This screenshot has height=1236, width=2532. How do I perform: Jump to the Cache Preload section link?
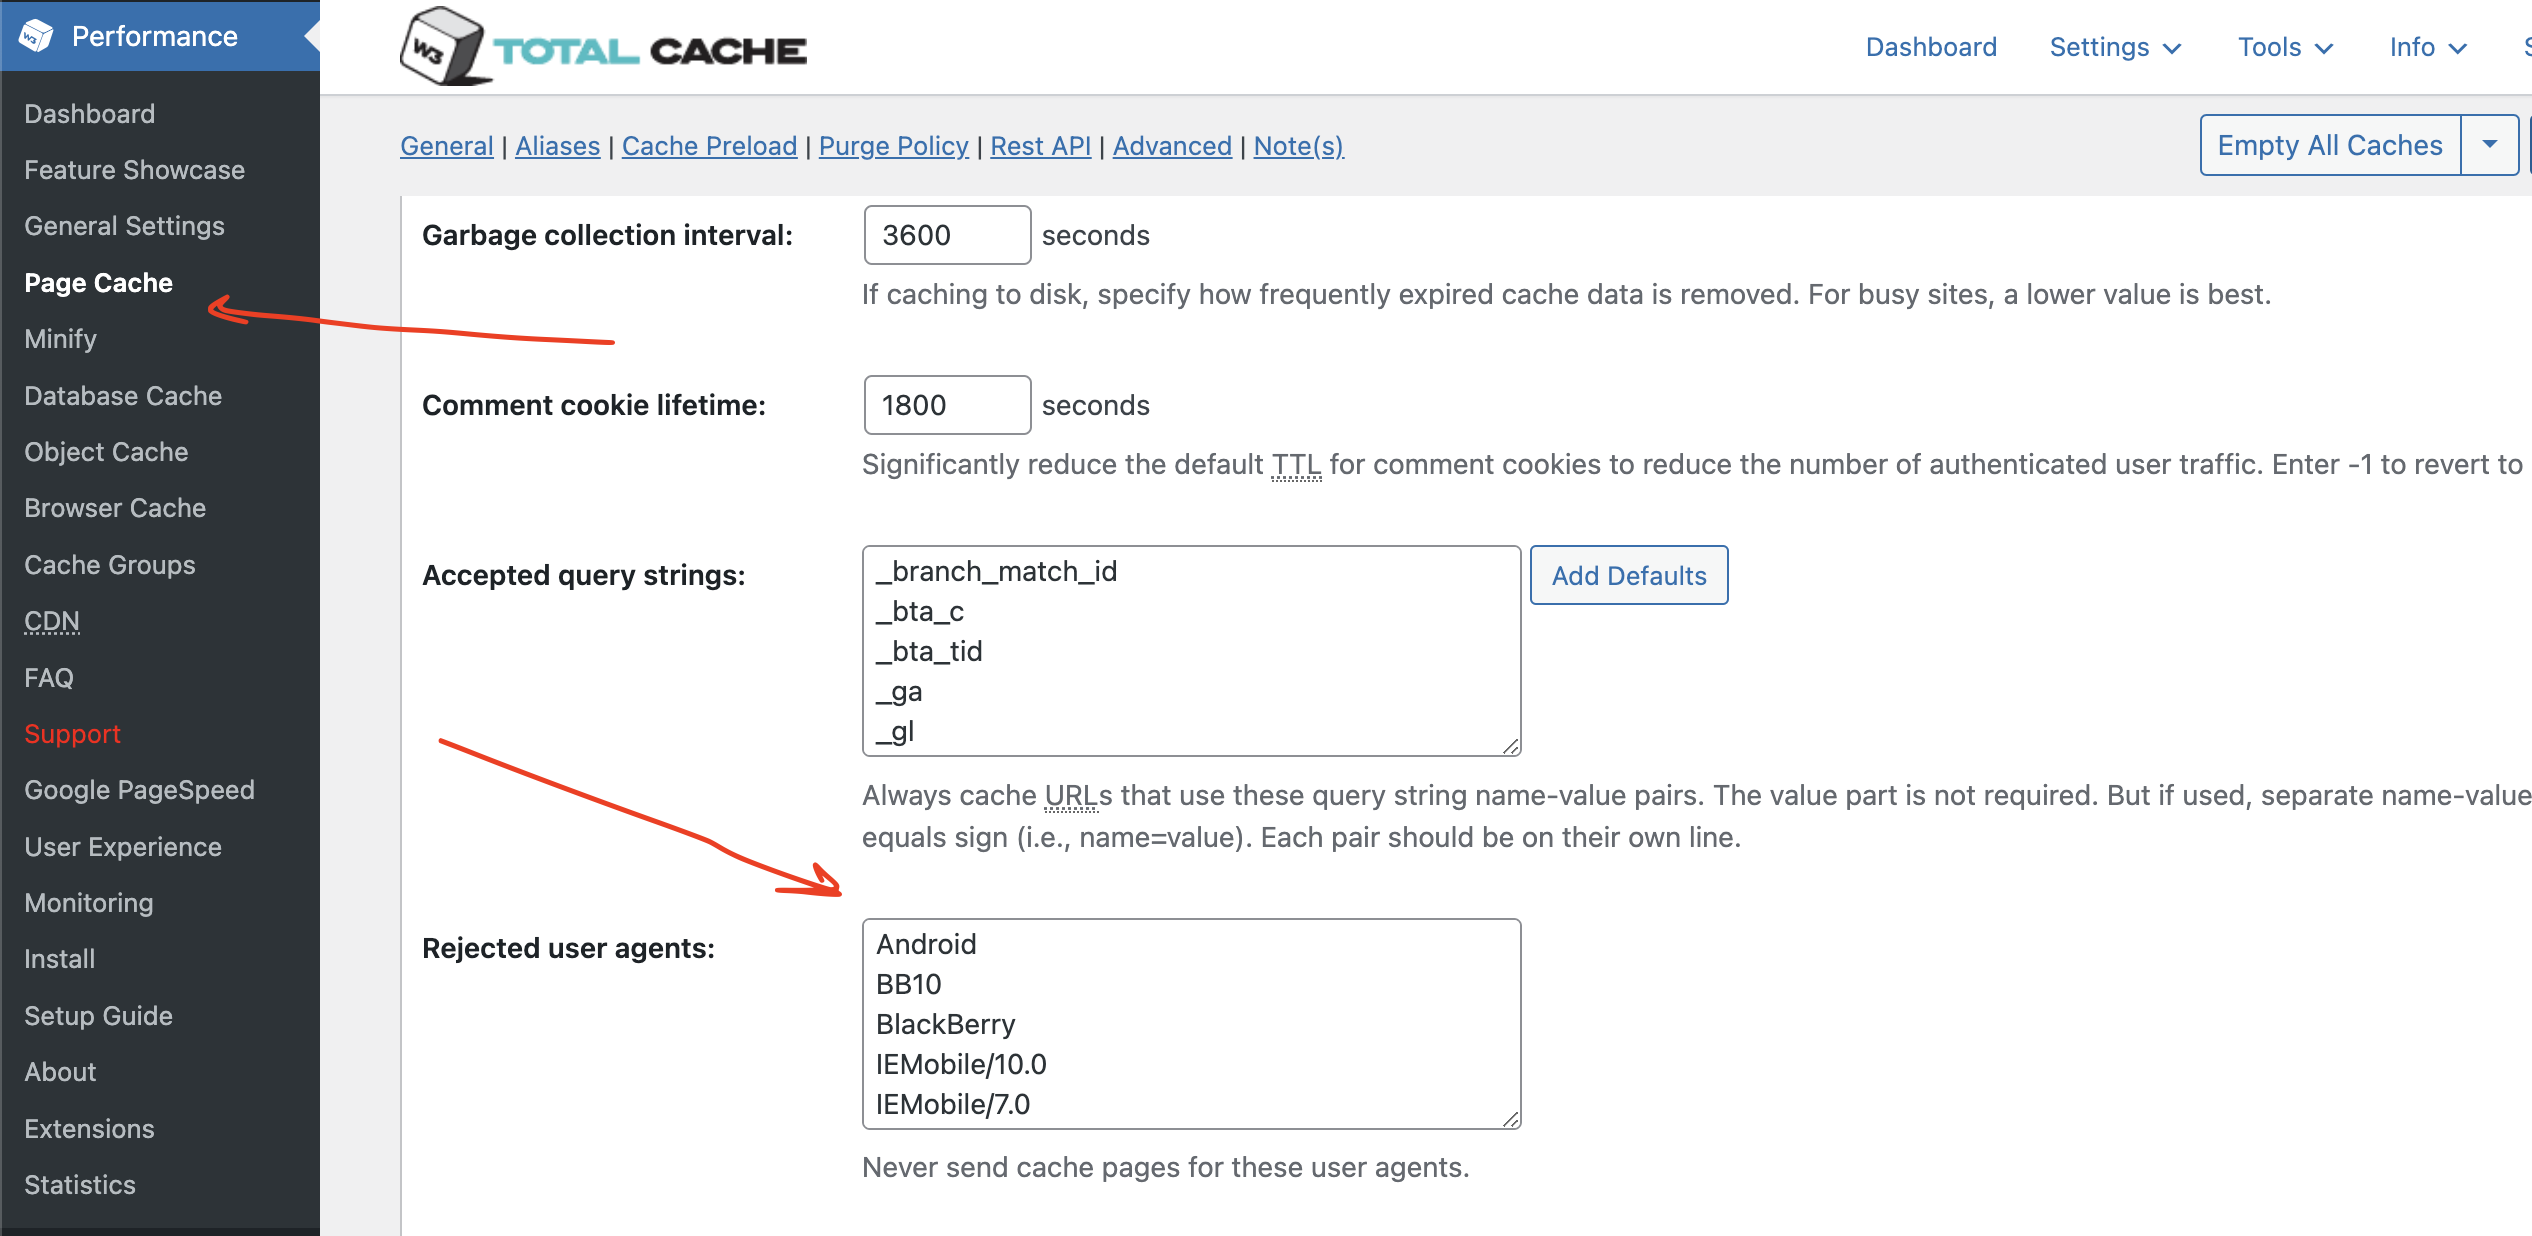[709, 146]
